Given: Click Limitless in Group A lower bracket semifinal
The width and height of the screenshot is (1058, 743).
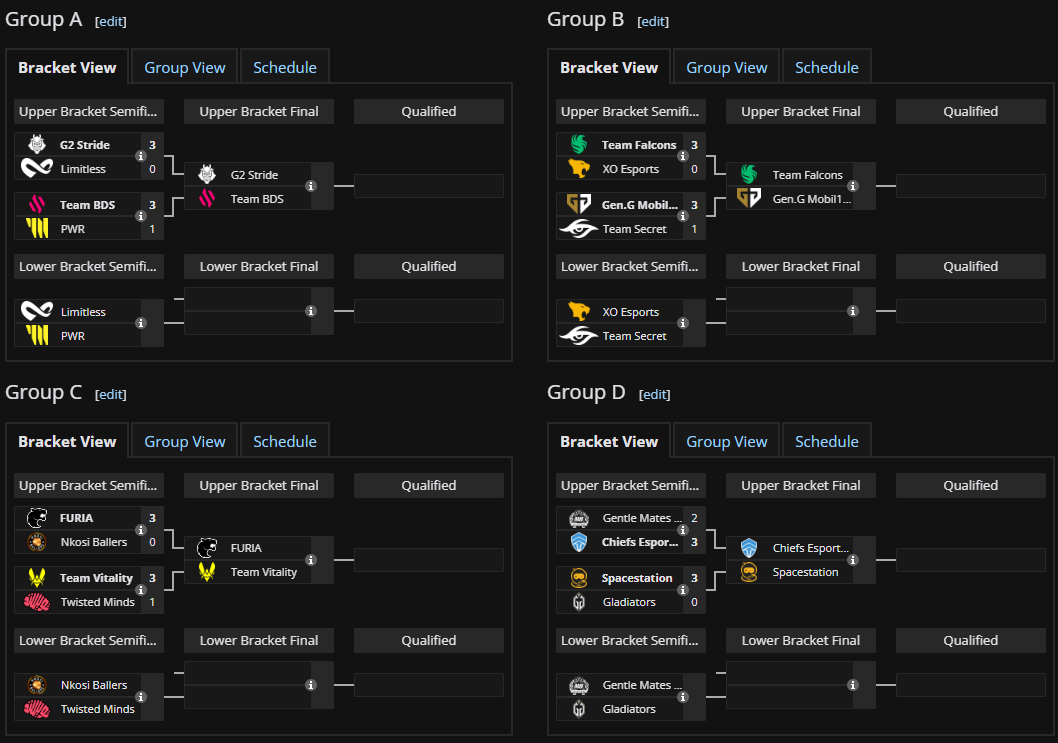Looking at the screenshot, I should pyautogui.click(x=83, y=312).
